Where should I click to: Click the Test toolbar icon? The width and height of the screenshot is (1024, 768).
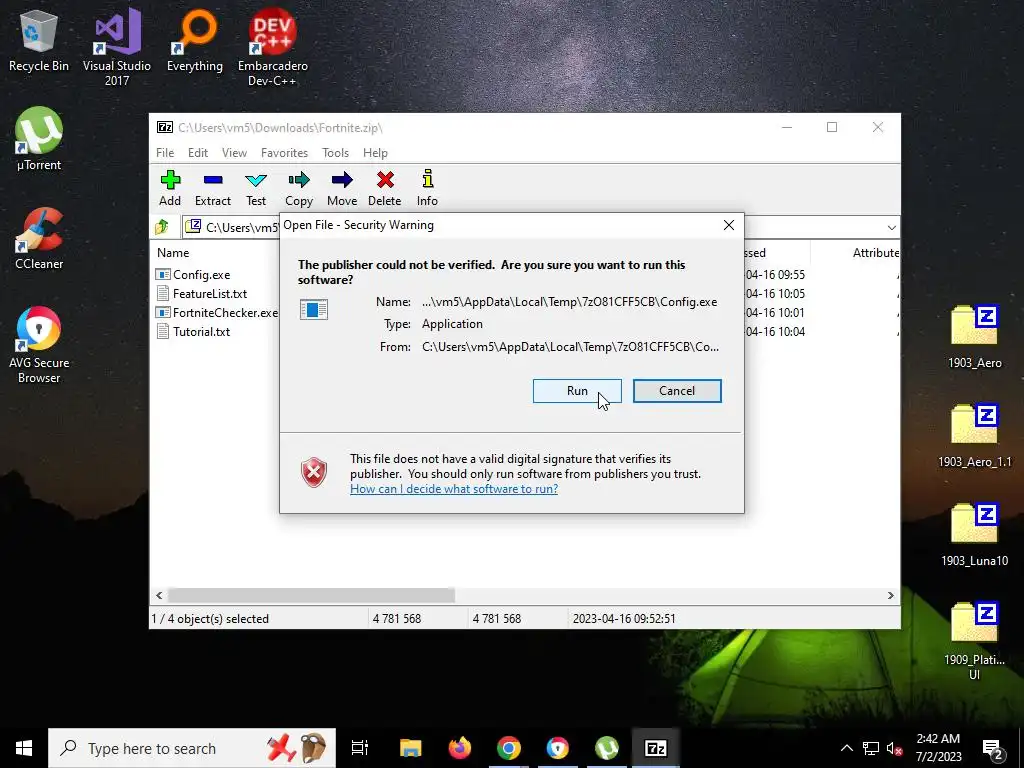tap(256, 188)
